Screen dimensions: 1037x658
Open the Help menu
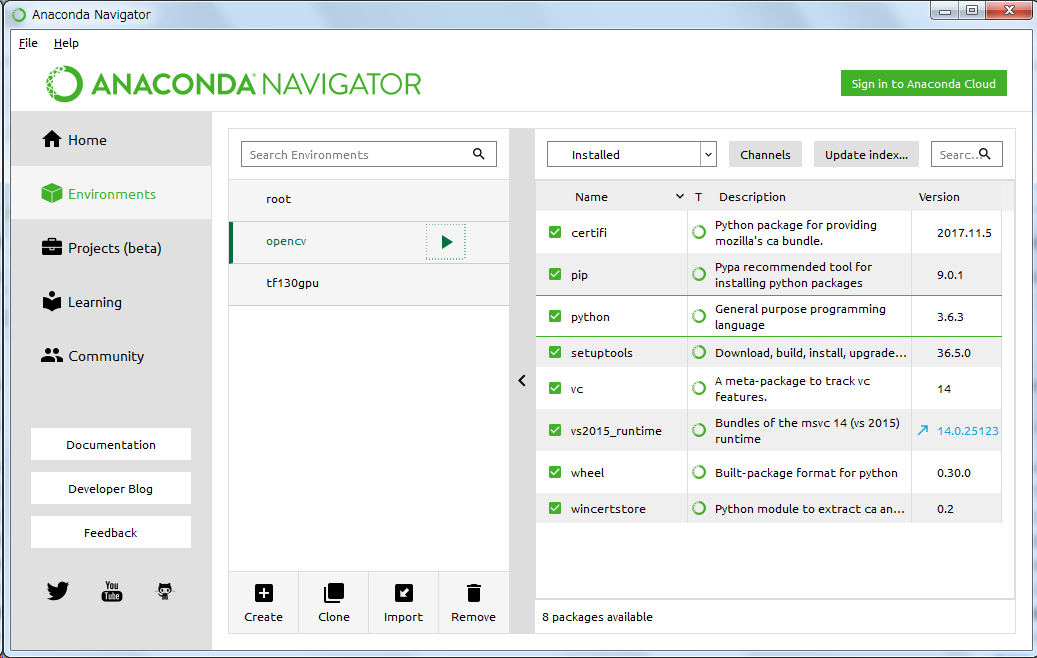tap(66, 43)
